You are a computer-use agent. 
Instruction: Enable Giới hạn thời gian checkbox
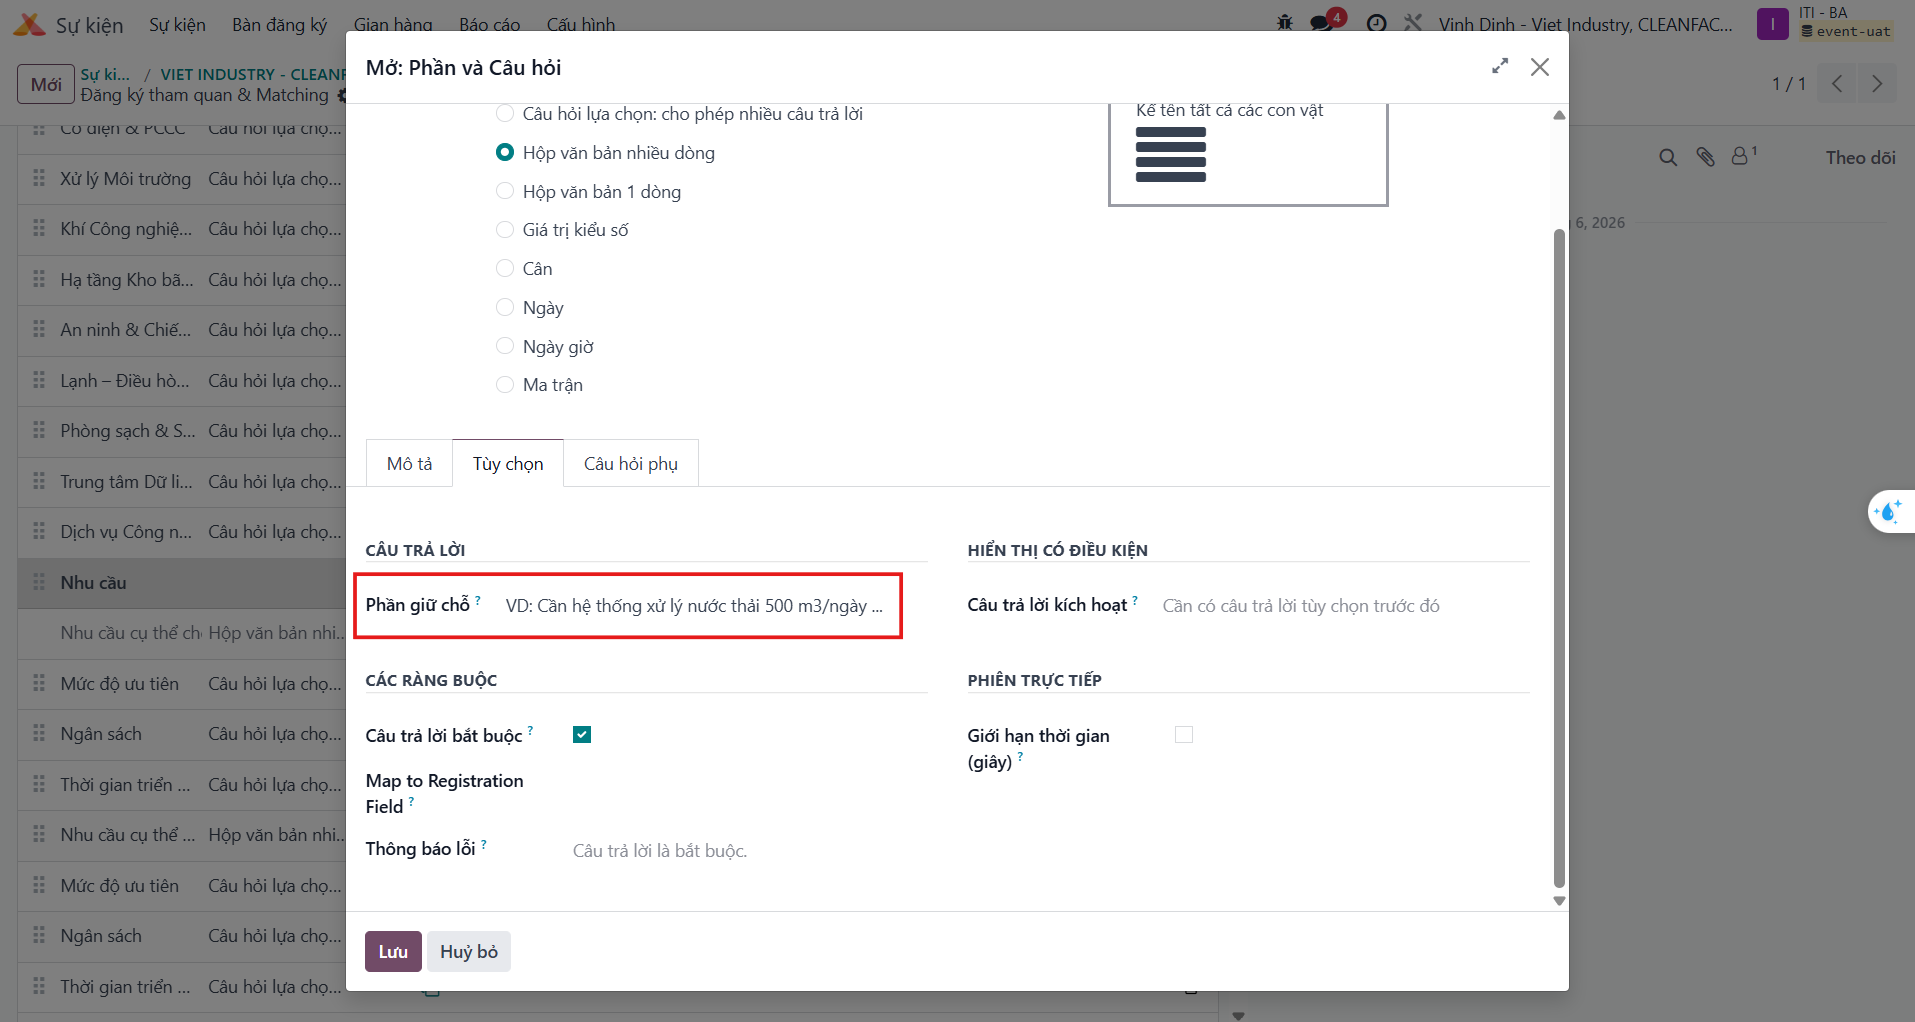1184,735
